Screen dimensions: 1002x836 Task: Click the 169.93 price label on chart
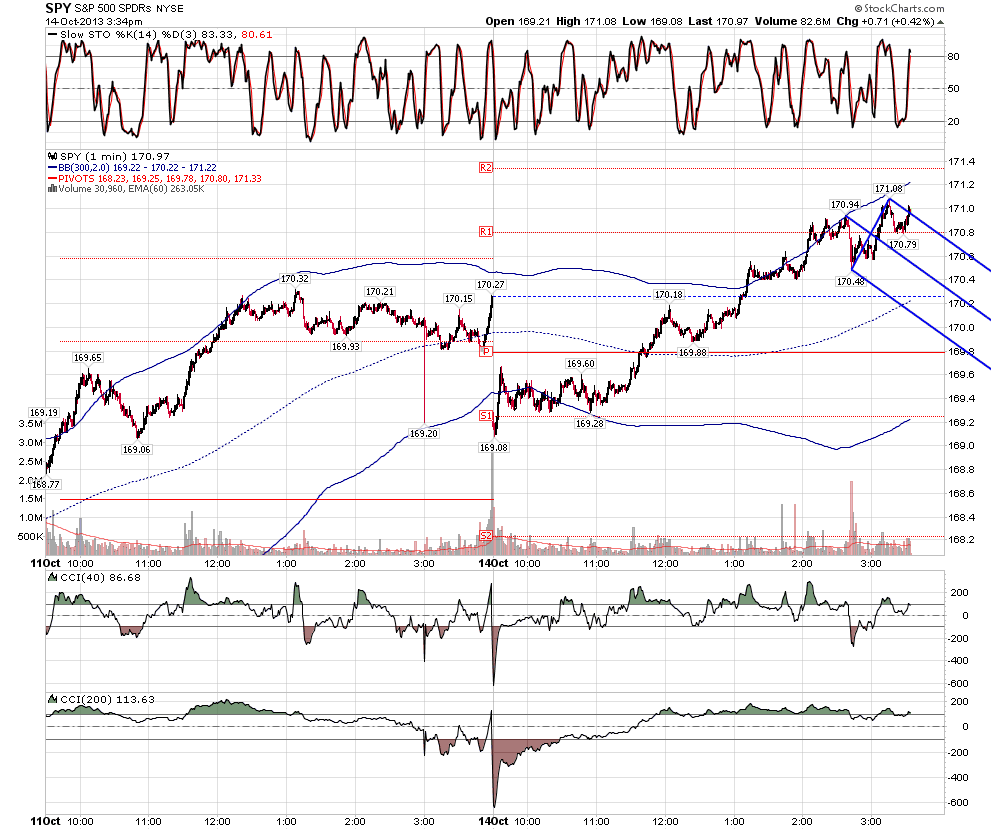(x=346, y=346)
